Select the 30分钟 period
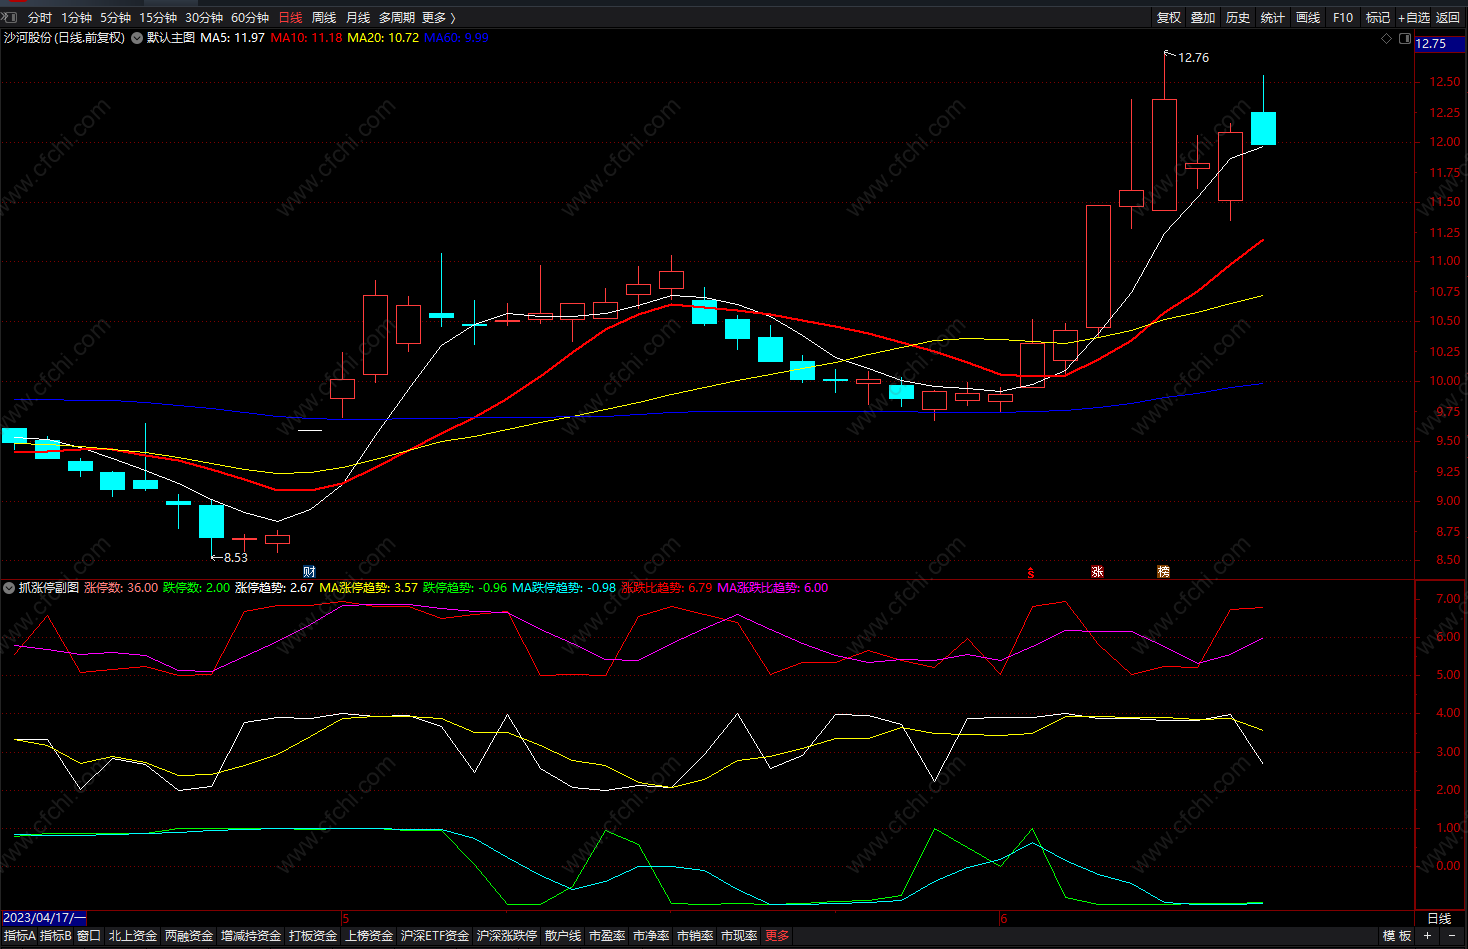 [204, 18]
